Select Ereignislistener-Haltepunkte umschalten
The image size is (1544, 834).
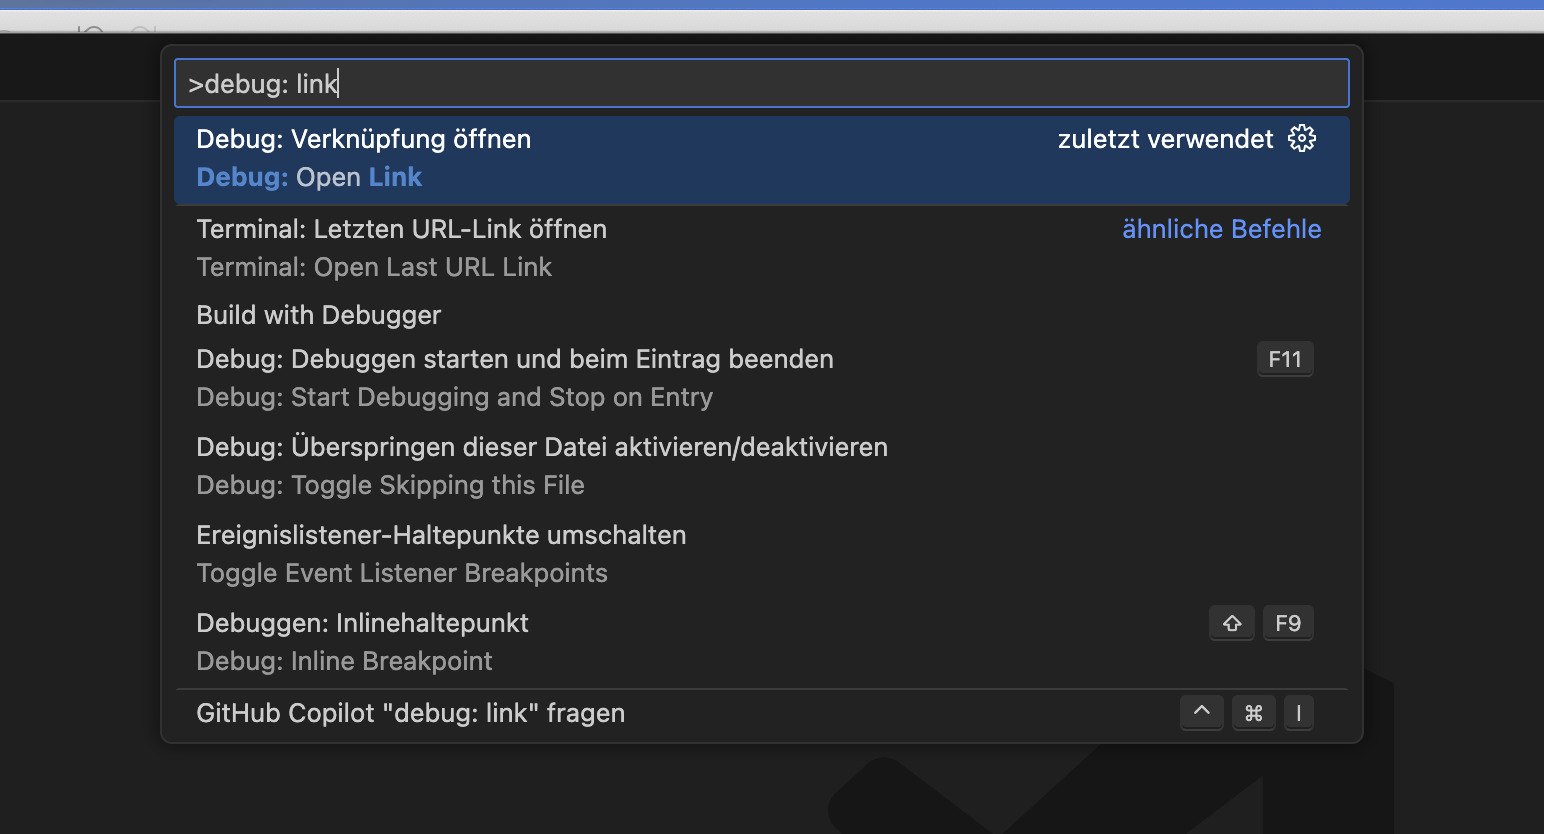441,534
